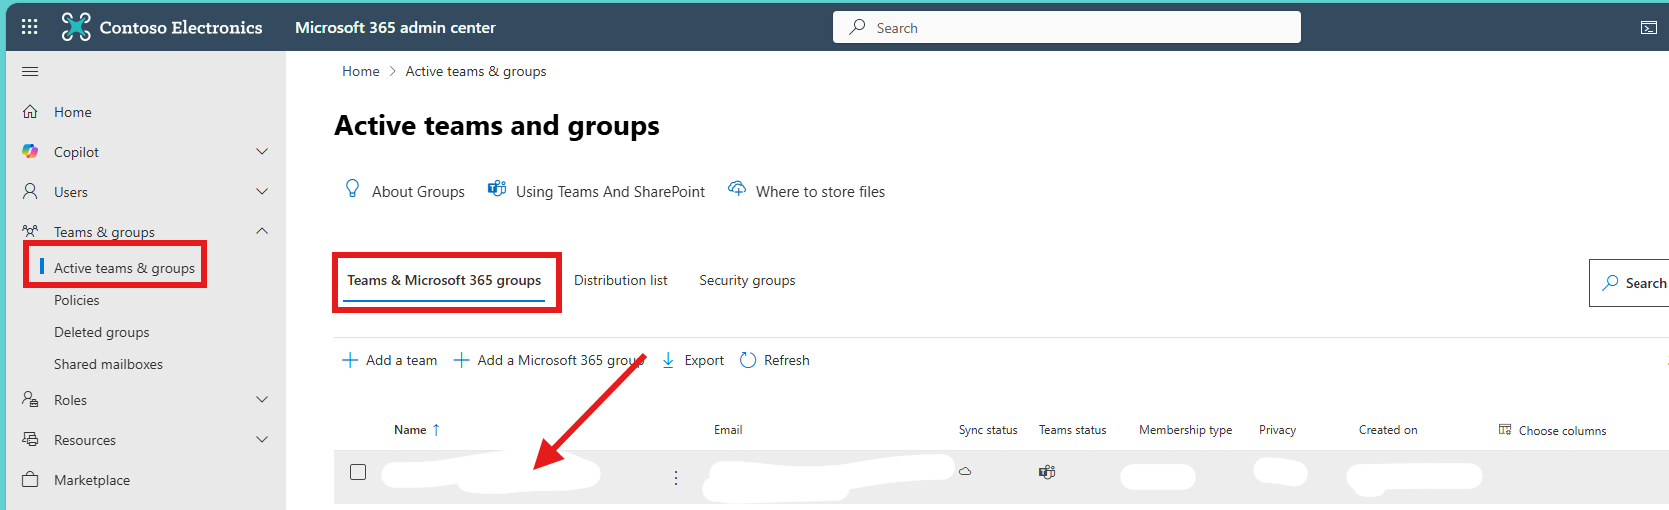1669x510 pixels.
Task: Switch to Distribution list tab
Action: pos(620,281)
